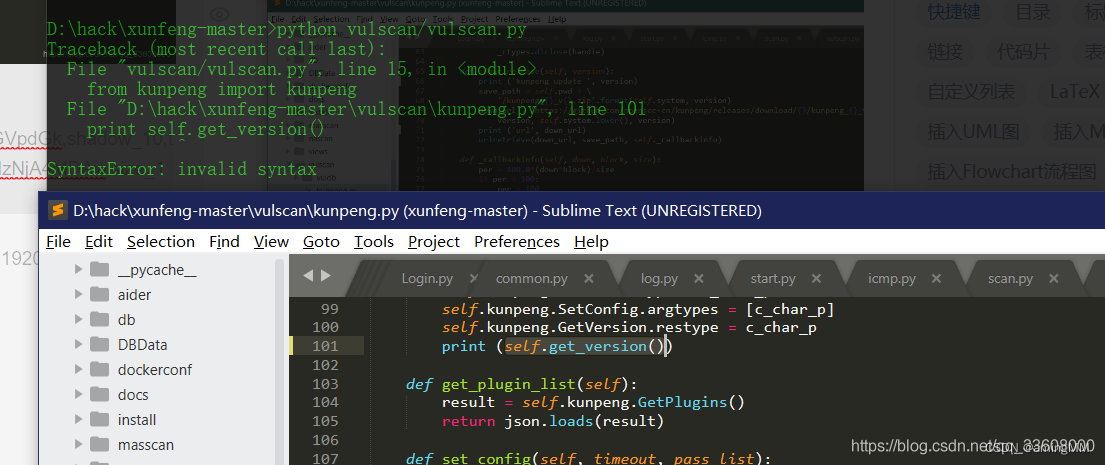Click the Sublime Text logo in the front title bar
Screen dimensions: 1105x465
(58, 210)
